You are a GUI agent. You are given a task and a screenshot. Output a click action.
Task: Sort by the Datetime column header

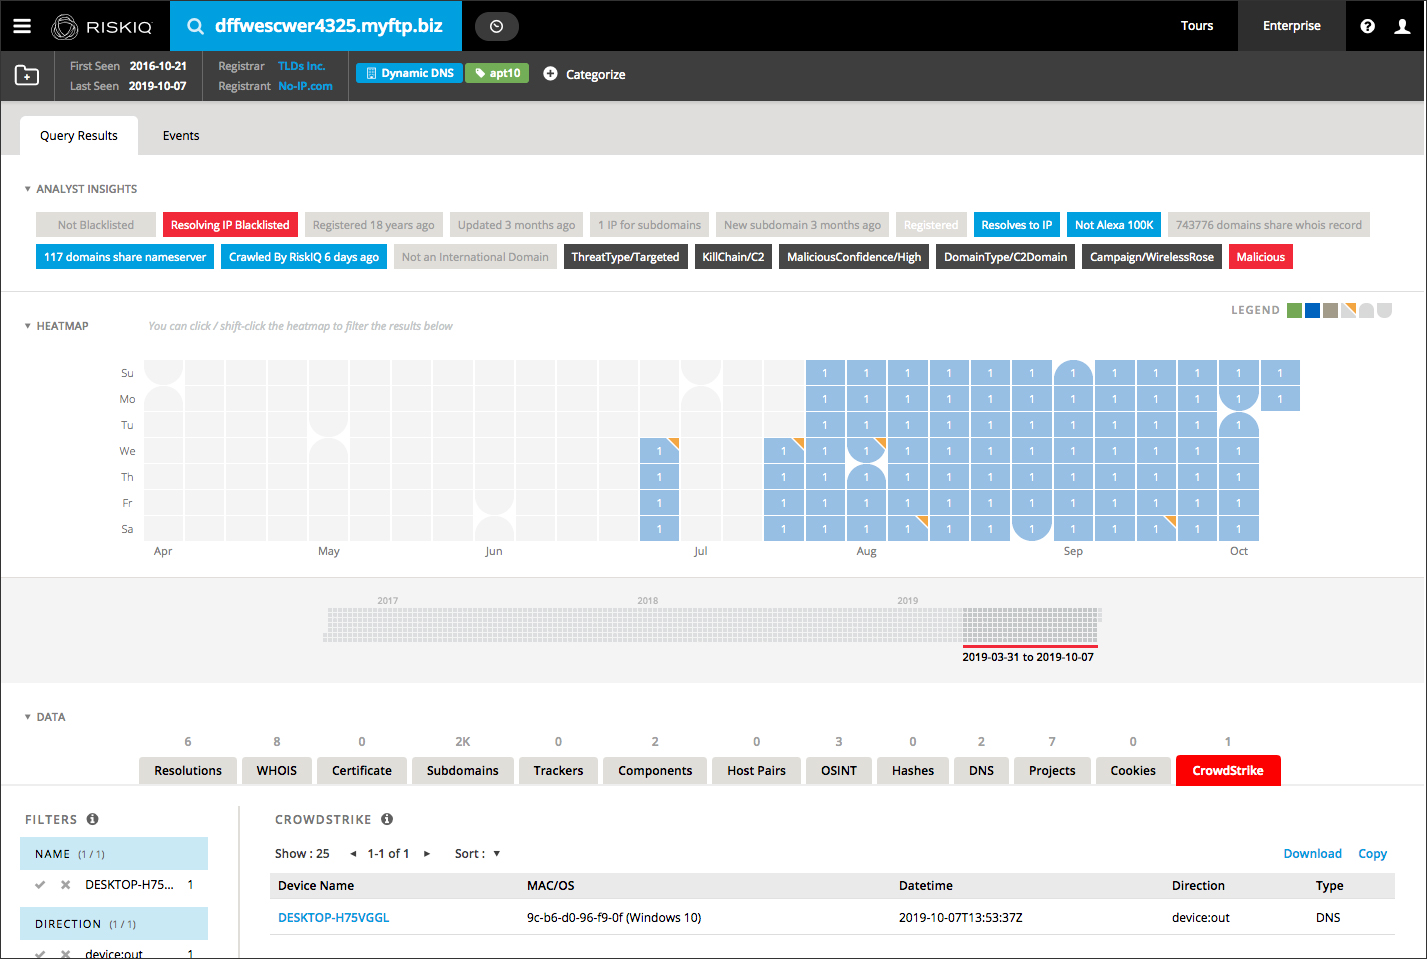tap(926, 886)
